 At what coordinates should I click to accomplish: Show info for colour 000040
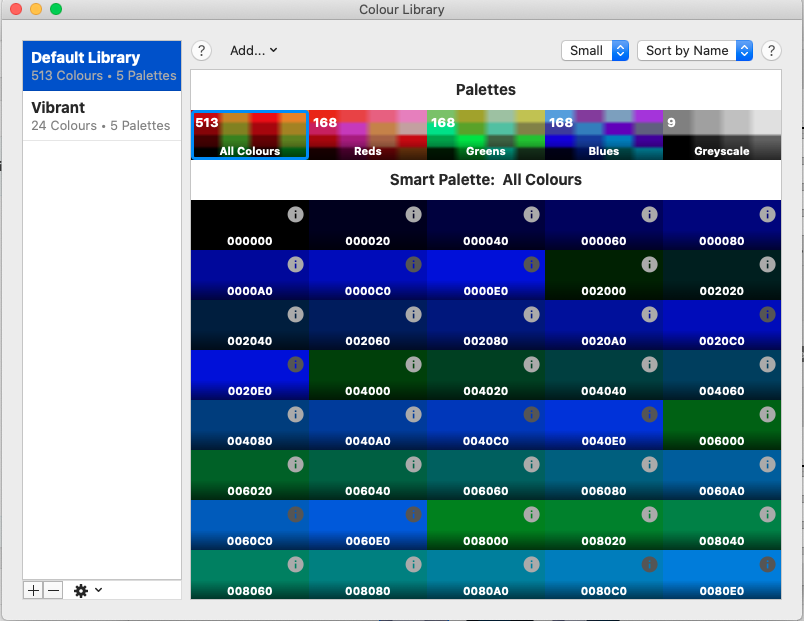(x=531, y=214)
